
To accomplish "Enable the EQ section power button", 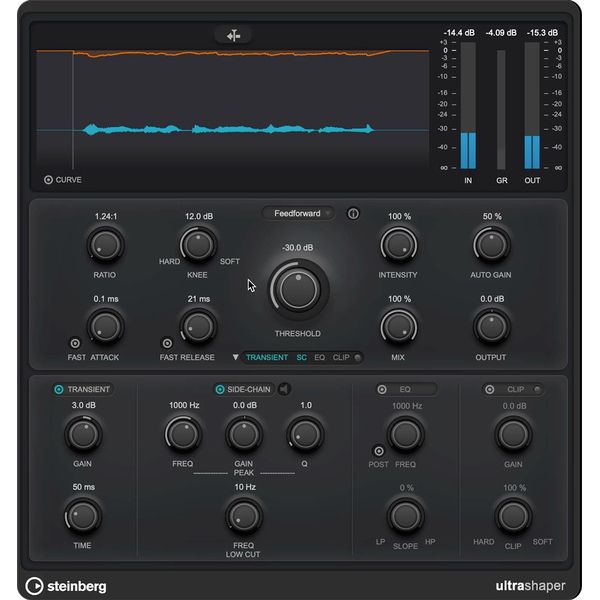I will [x=382, y=390].
